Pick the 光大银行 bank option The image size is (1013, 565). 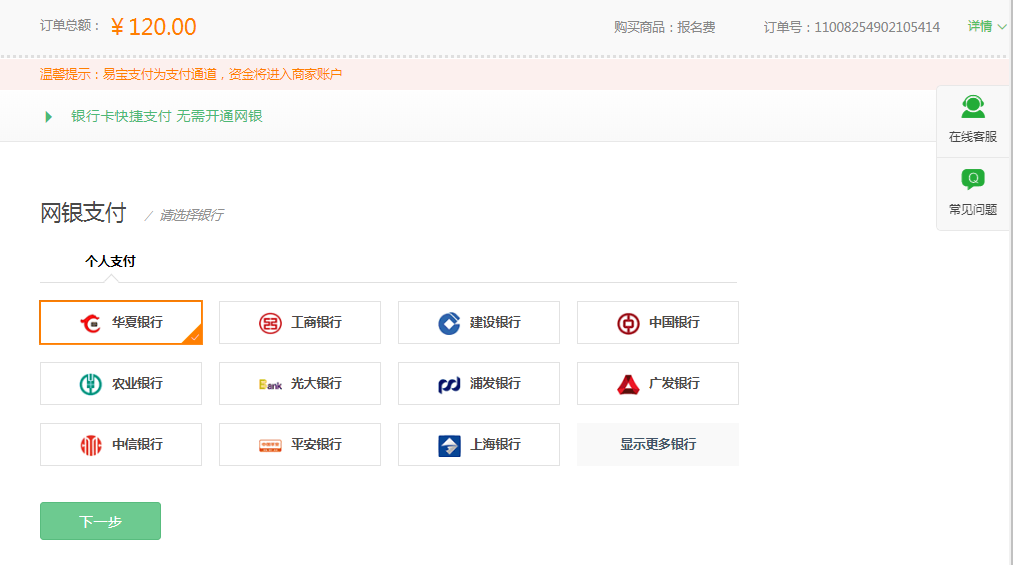300,384
